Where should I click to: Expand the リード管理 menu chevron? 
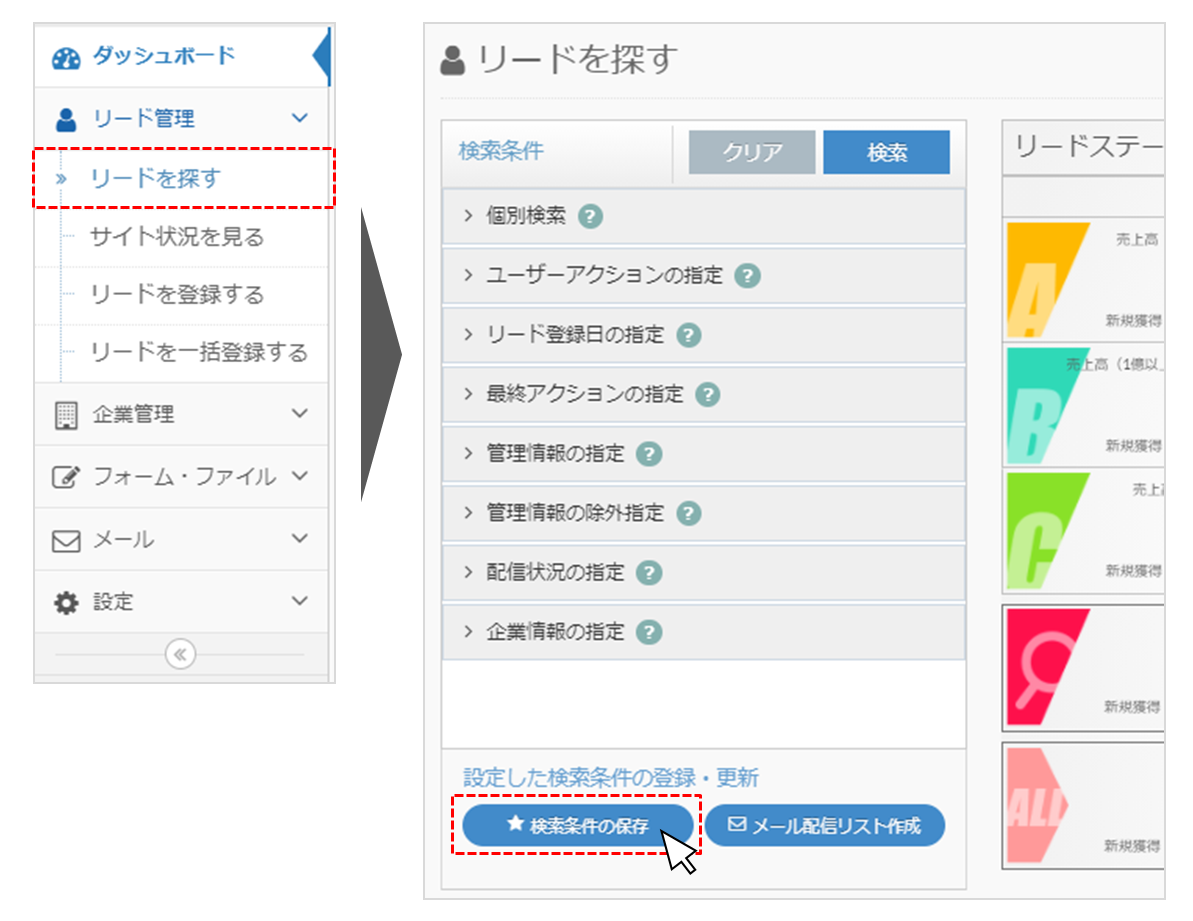(300, 119)
